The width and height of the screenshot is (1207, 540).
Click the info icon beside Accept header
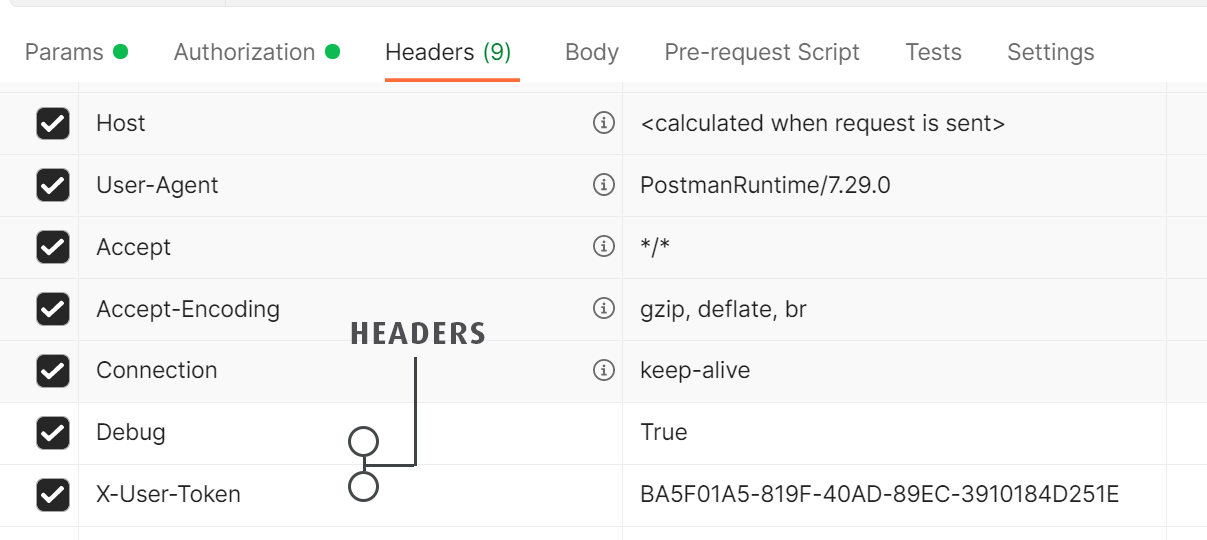[x=603, y=246]
